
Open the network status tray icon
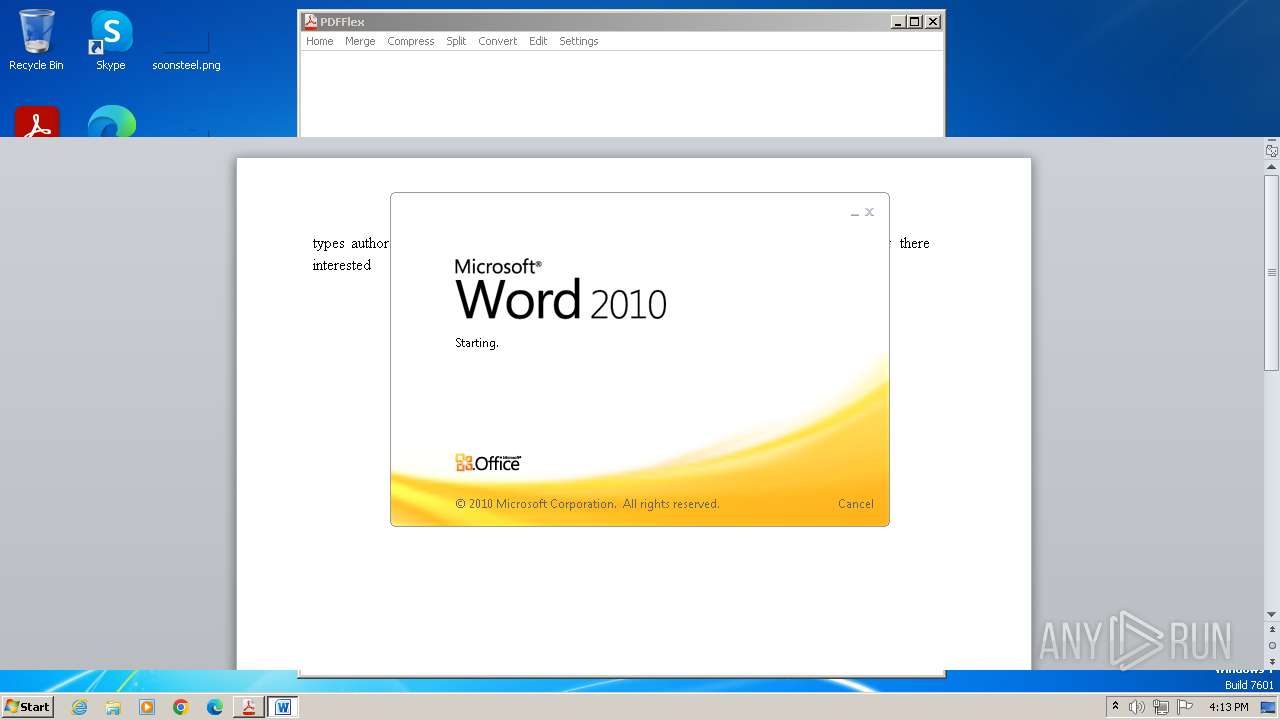tap(1160, 707)
